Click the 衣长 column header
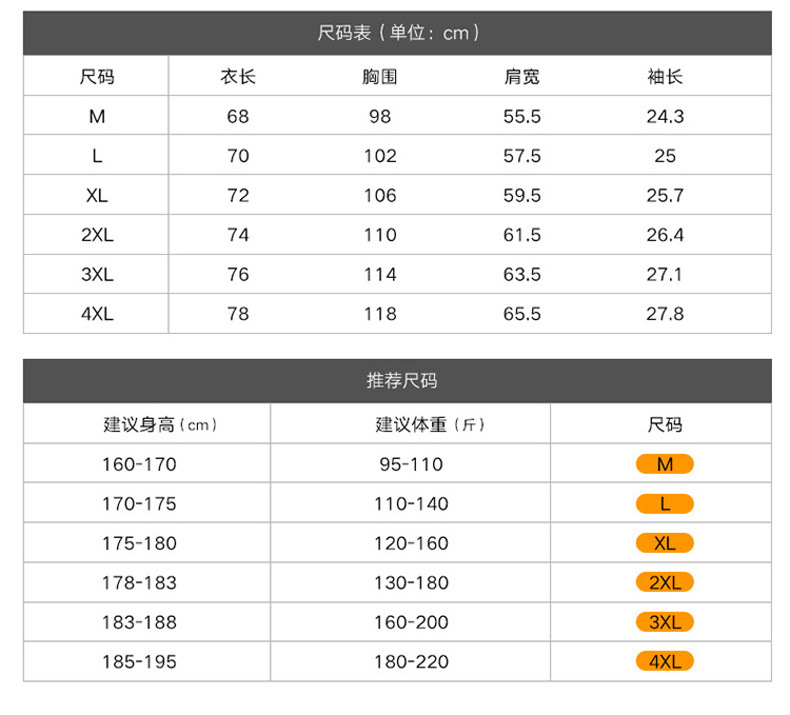The image size is (790, 715). (x=238, y=76)
